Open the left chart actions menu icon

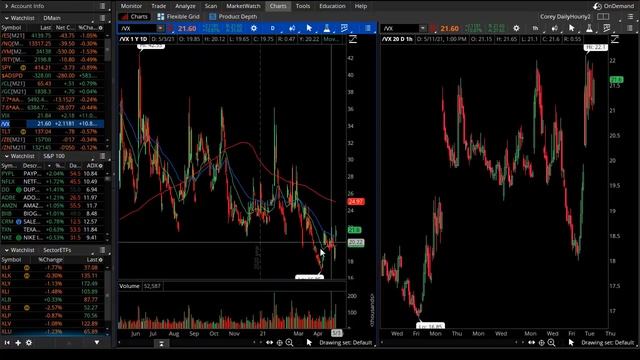[368, 28]
